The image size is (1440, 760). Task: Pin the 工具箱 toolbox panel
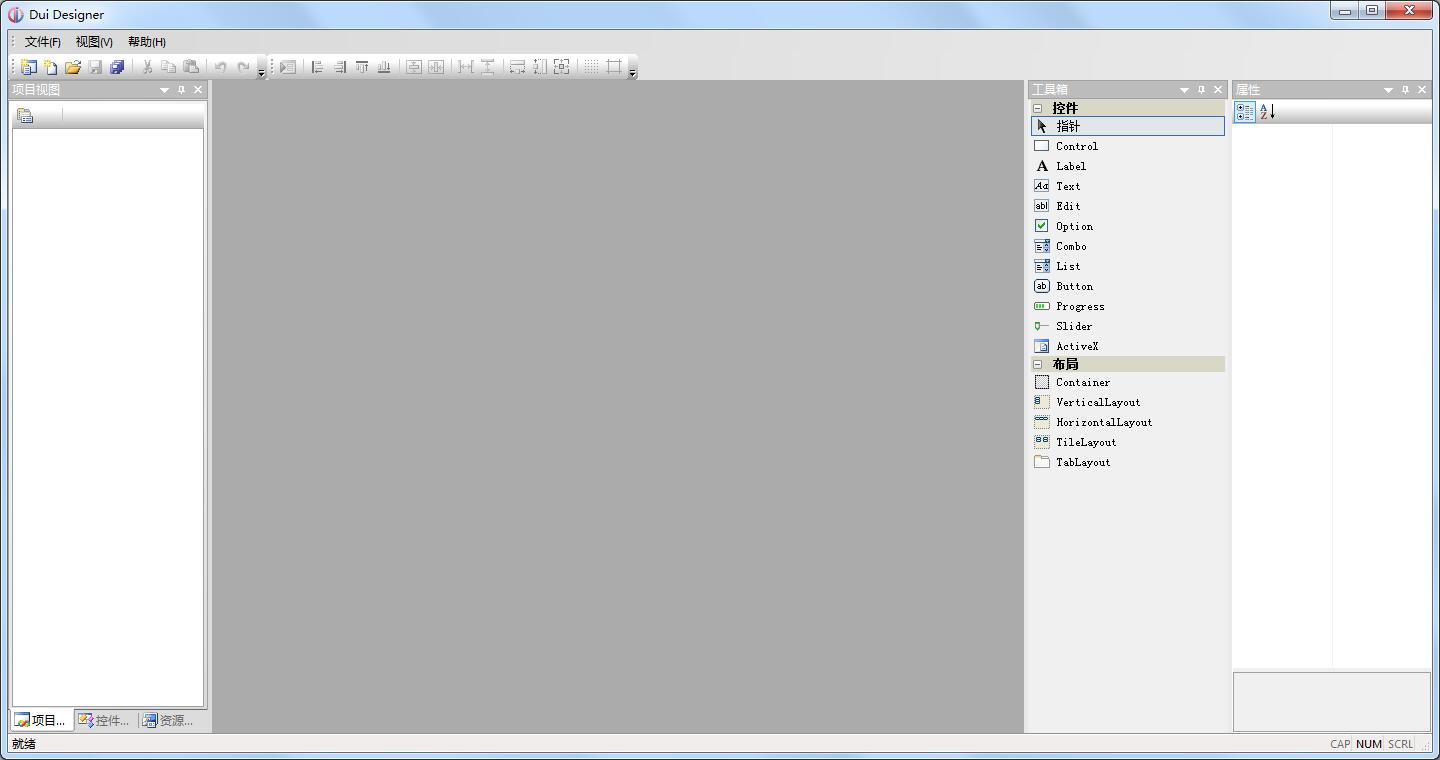click(1201, 90)
